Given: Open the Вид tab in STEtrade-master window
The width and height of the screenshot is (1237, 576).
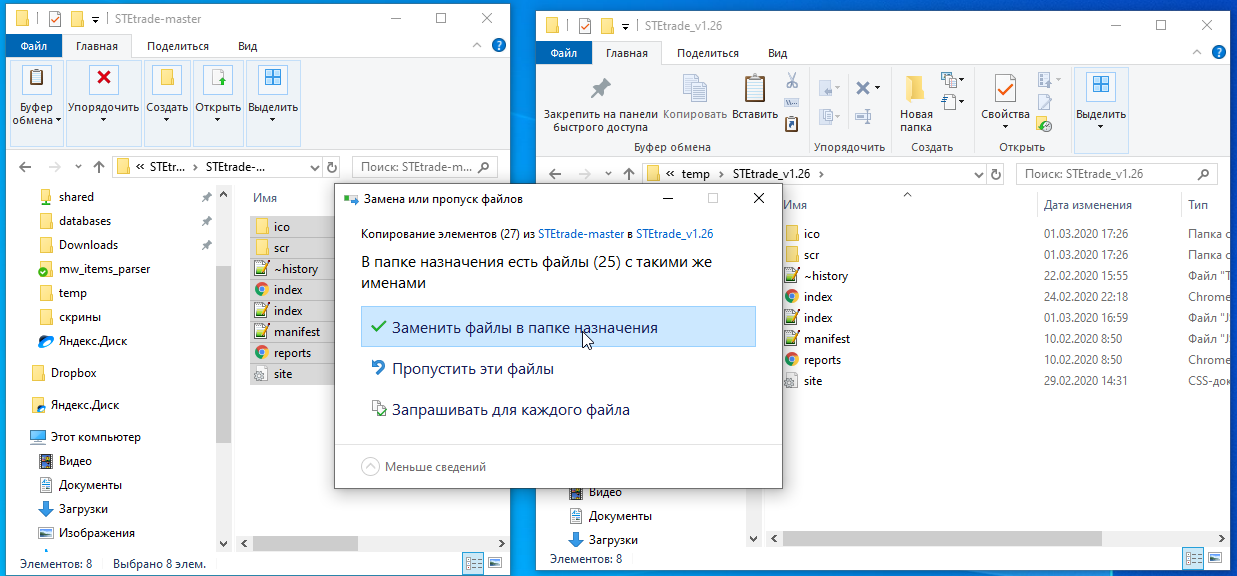Looking at the screenshot, I should pos(247,46).
